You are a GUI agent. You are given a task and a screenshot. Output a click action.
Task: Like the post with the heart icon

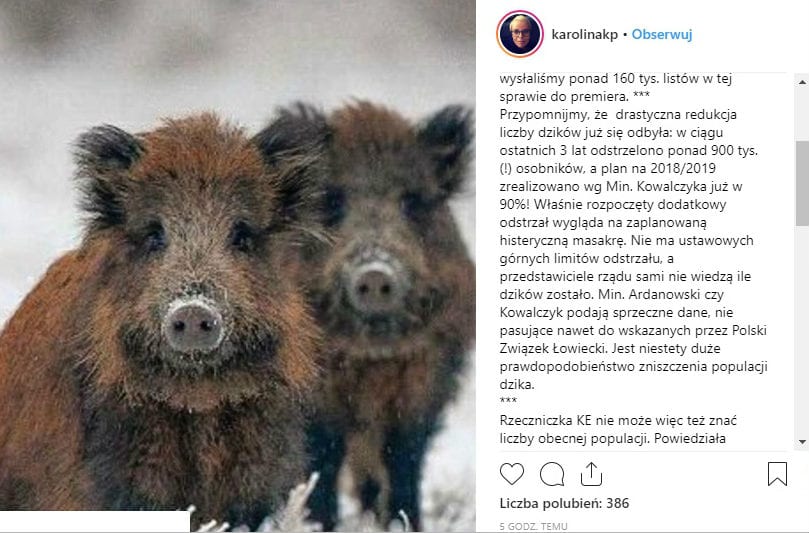pyautogui.click(x=512, y=474)
